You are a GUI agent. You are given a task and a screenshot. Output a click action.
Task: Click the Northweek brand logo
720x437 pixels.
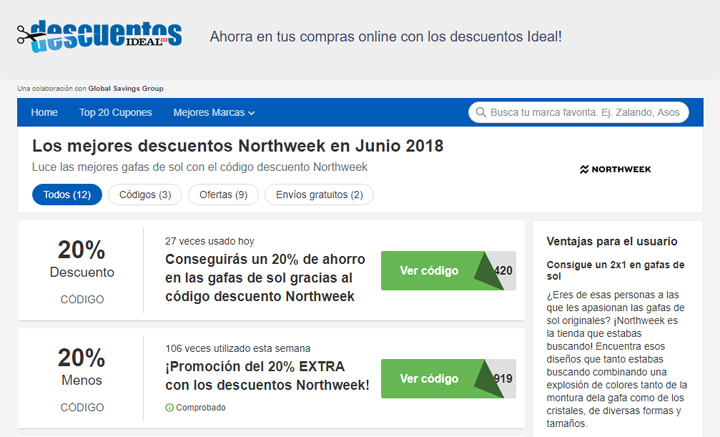[615, 169]
